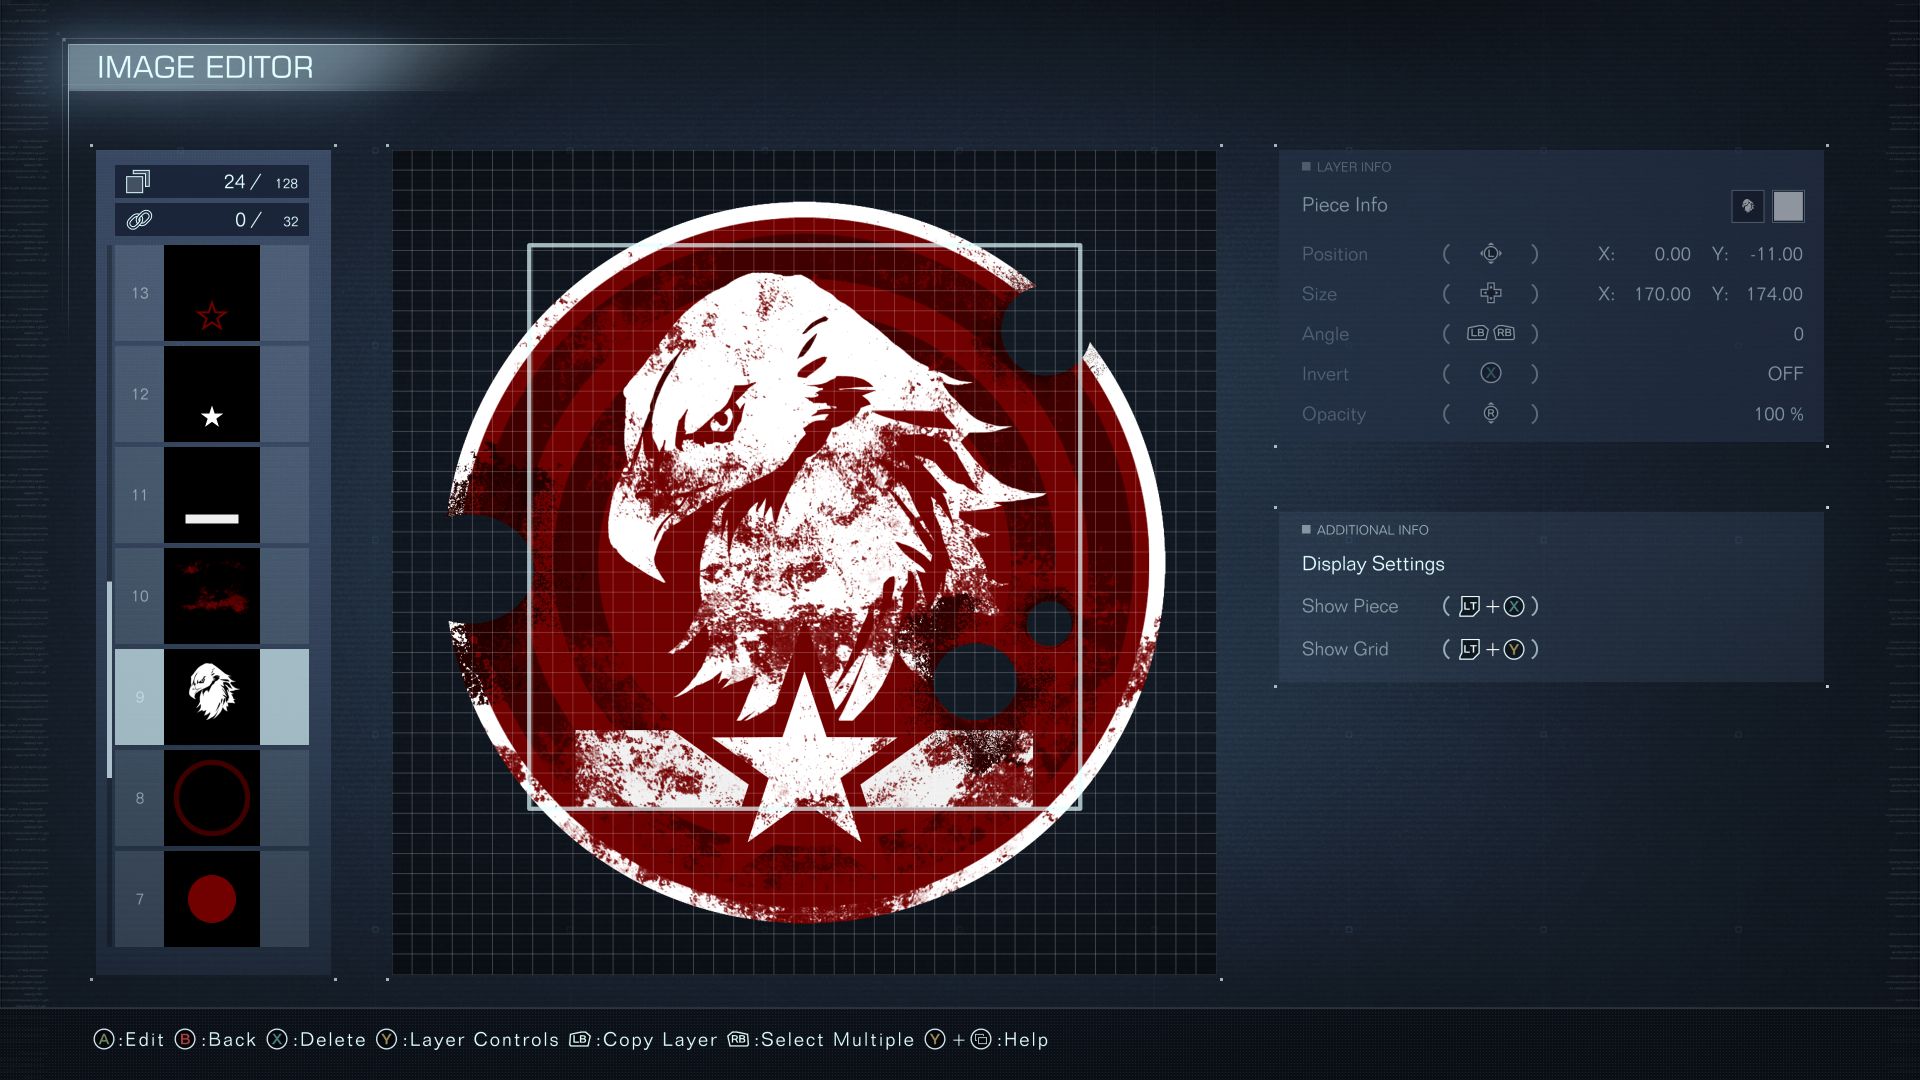The height and width of the screenshot is (1080, 1920).
Task: Click X Position input field in Piece Info
Action: [x=1667, y=253]
